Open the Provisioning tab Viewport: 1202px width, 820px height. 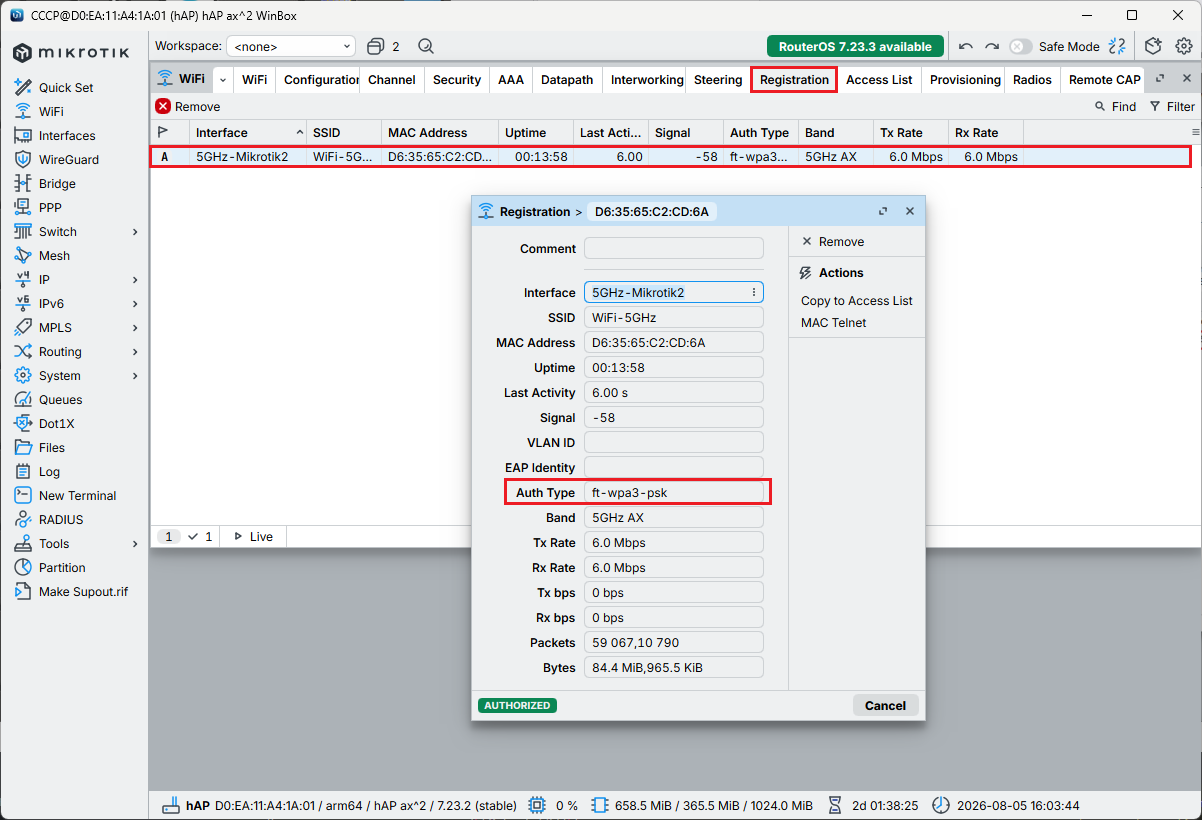tap(965, 80)
